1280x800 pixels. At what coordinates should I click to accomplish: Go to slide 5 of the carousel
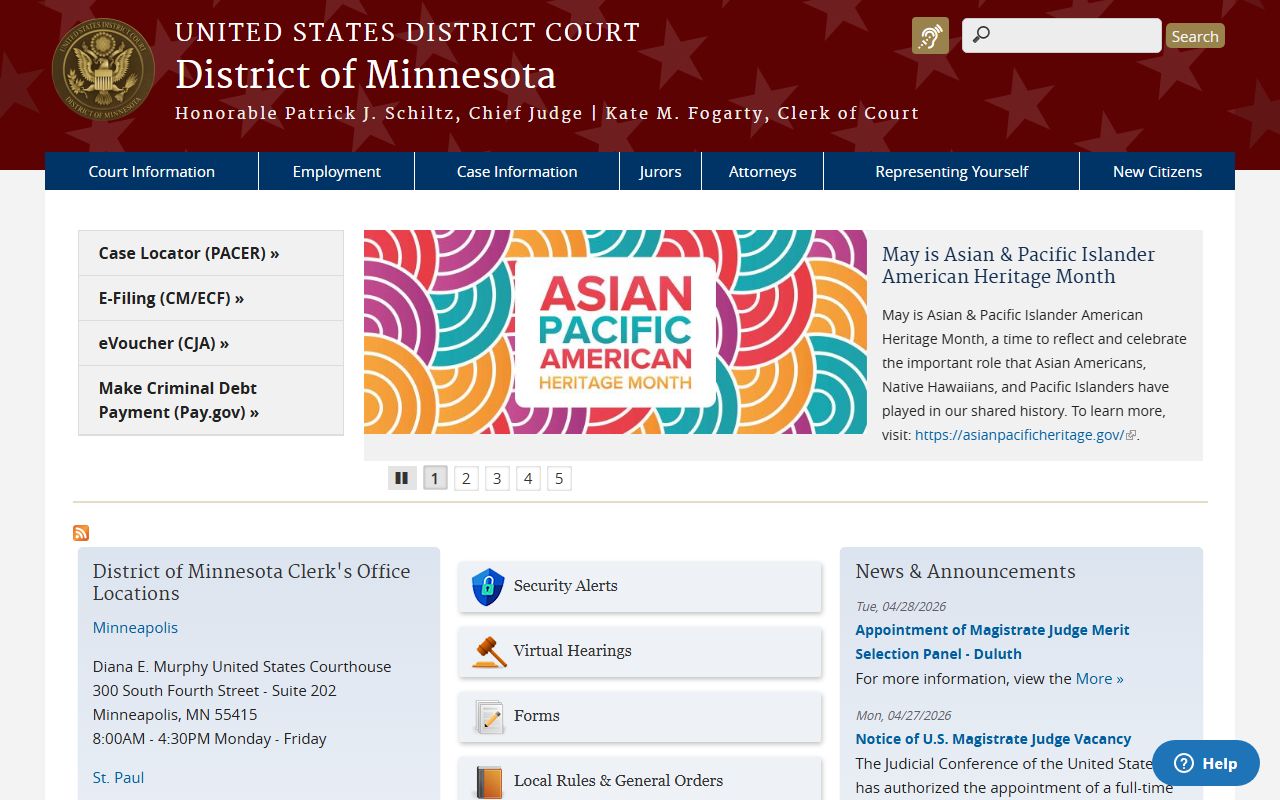point(559,478)
